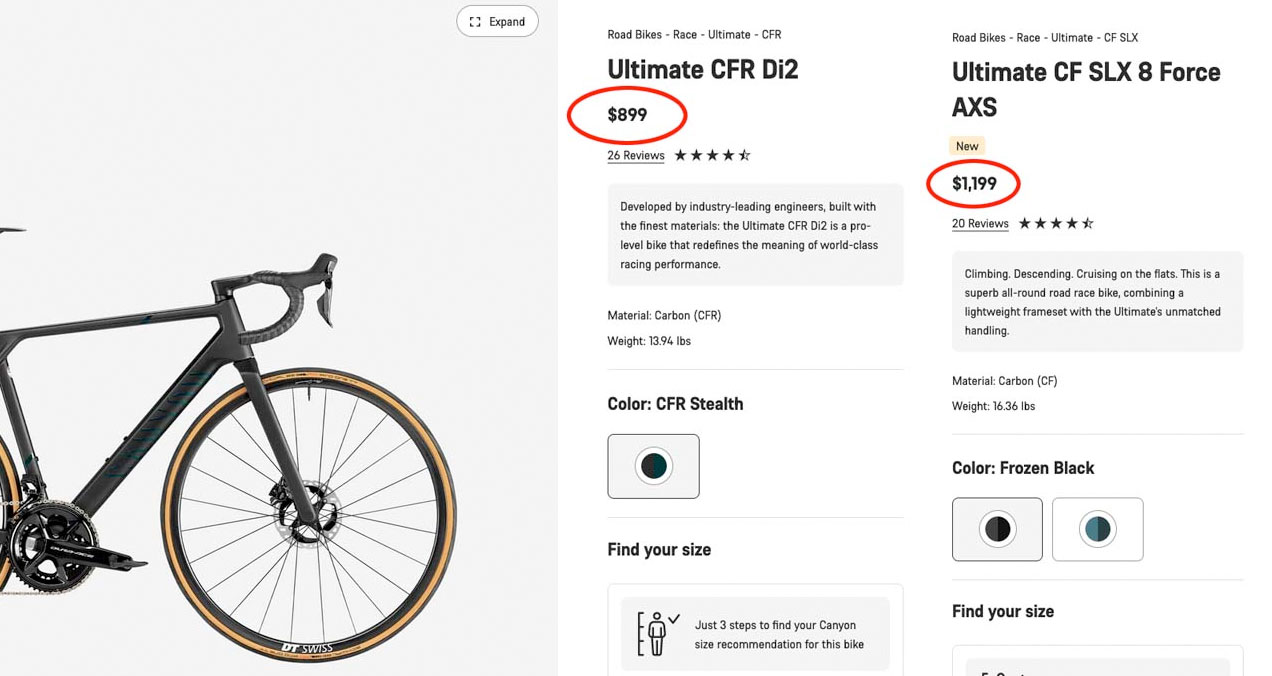Image resolution: width=1272 pixels, height=676 pixels.
Task: Open the 26 Reviews link for the Ultimate CFR Di2
Action: [x=636, y=155]
